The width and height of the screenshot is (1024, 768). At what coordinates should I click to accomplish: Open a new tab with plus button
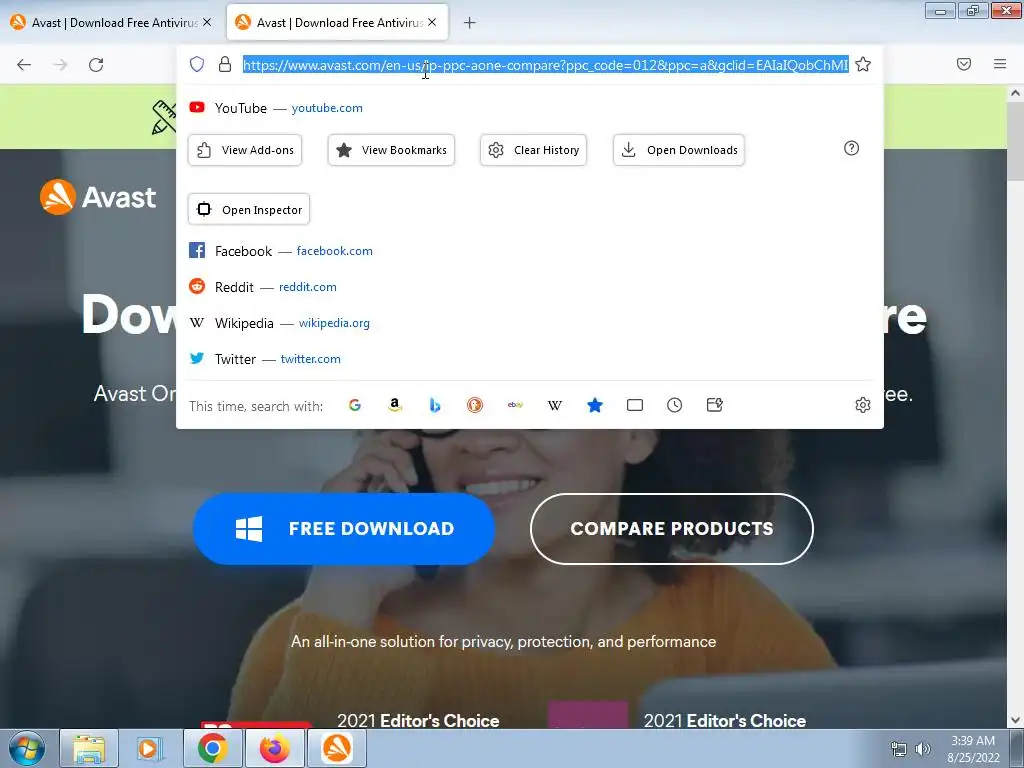470,23
